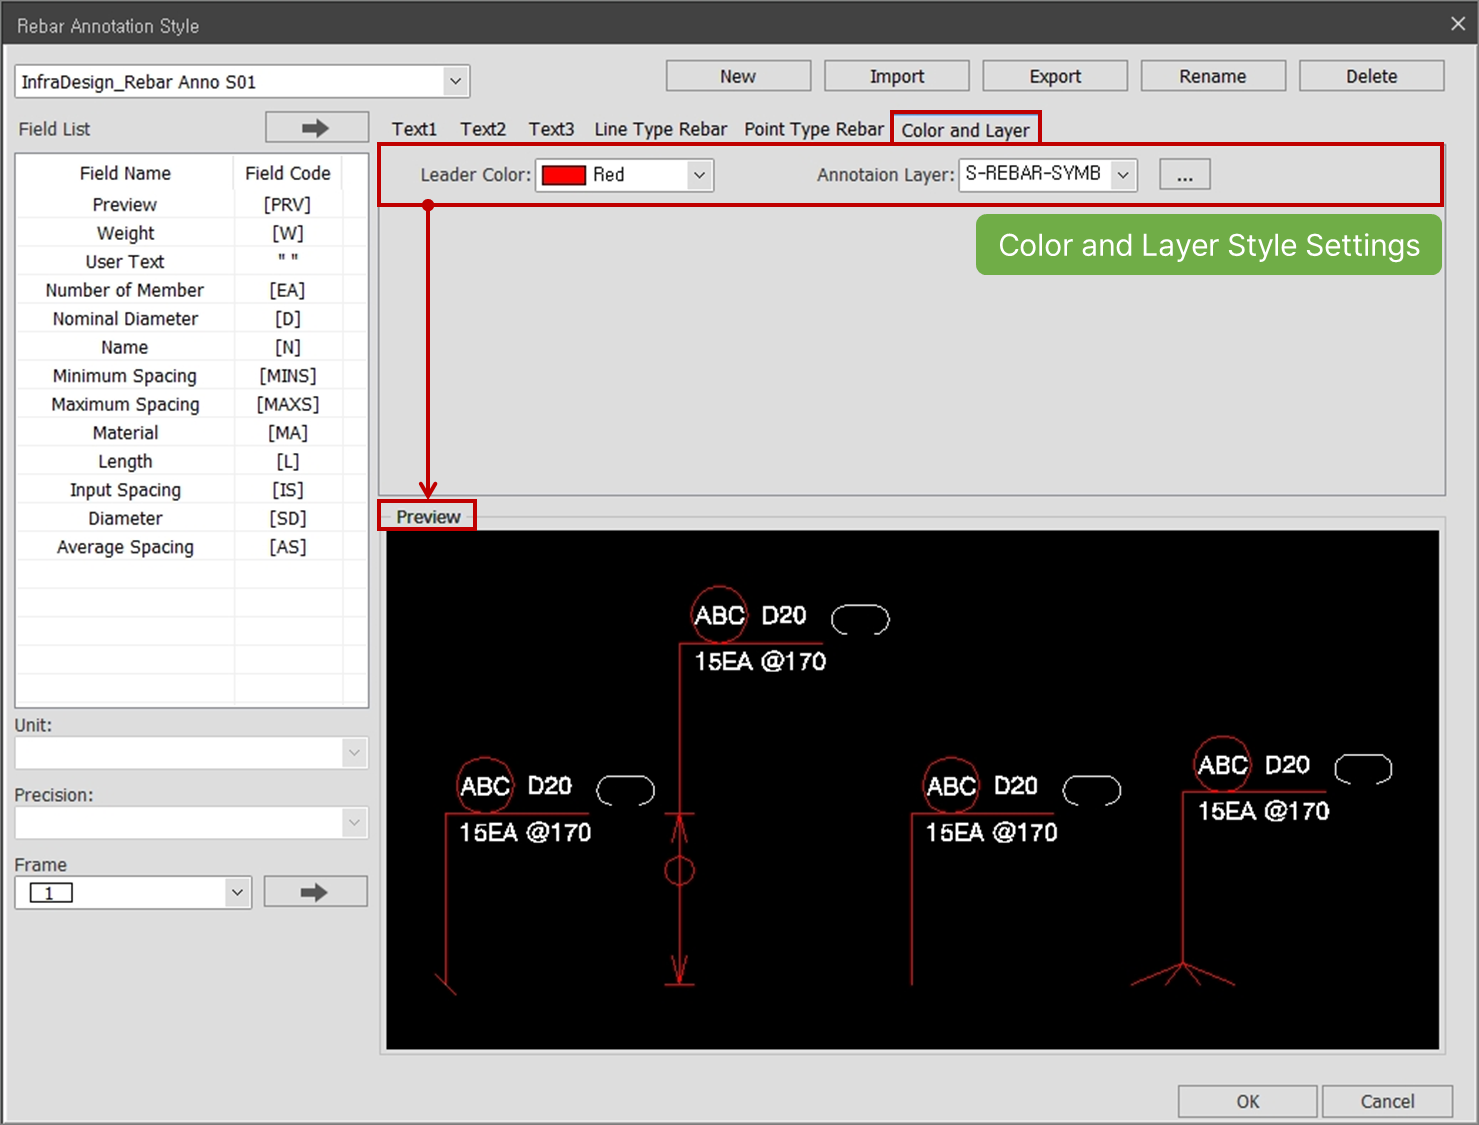1479x1125 pixels.
Task: Select the Color and Layer tab
Action: pos(965,130)
